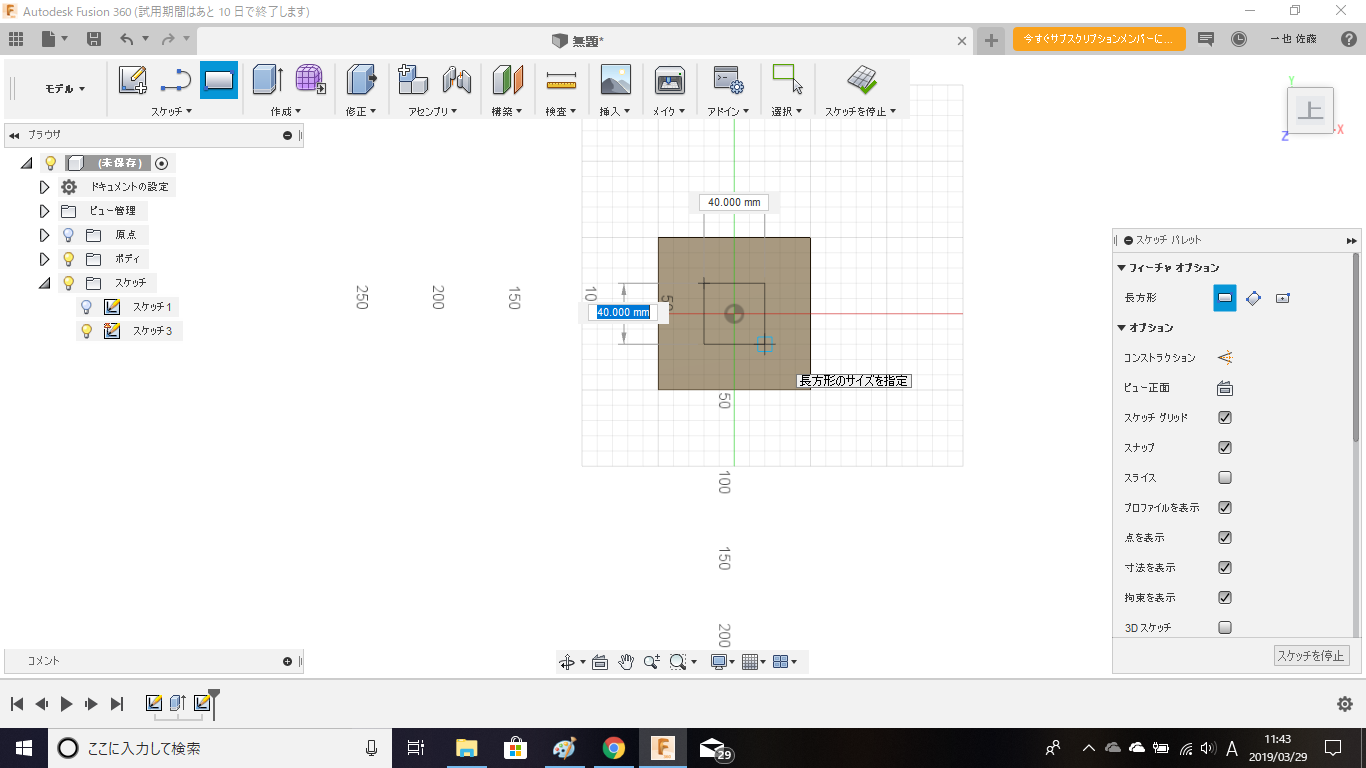
Task: Click the construction plane icon
Action: [508, 79]
